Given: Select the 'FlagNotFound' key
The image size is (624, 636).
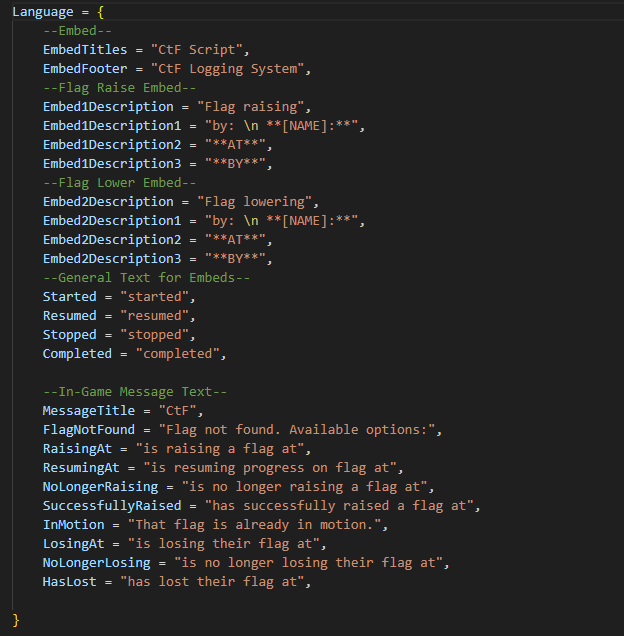Looking at the screenshot, I should tap(88, 430).
